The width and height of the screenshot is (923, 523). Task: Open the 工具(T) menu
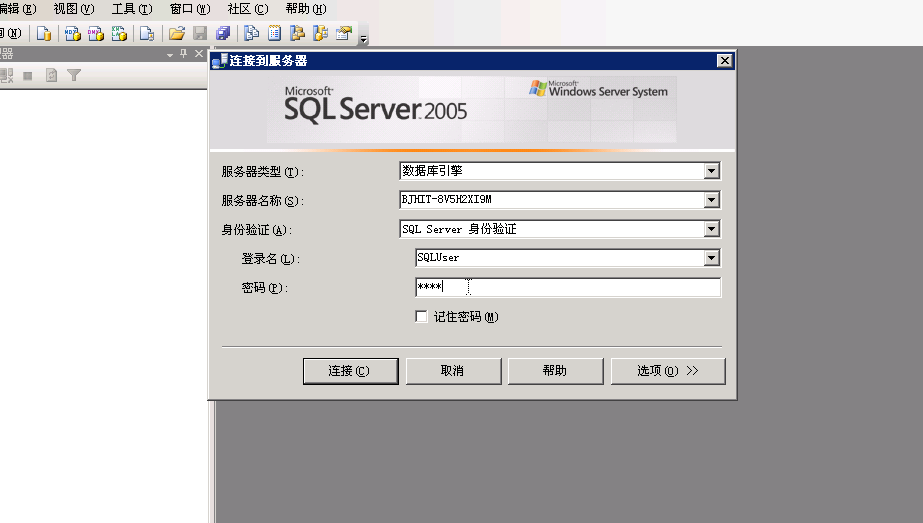click(132, 9)
